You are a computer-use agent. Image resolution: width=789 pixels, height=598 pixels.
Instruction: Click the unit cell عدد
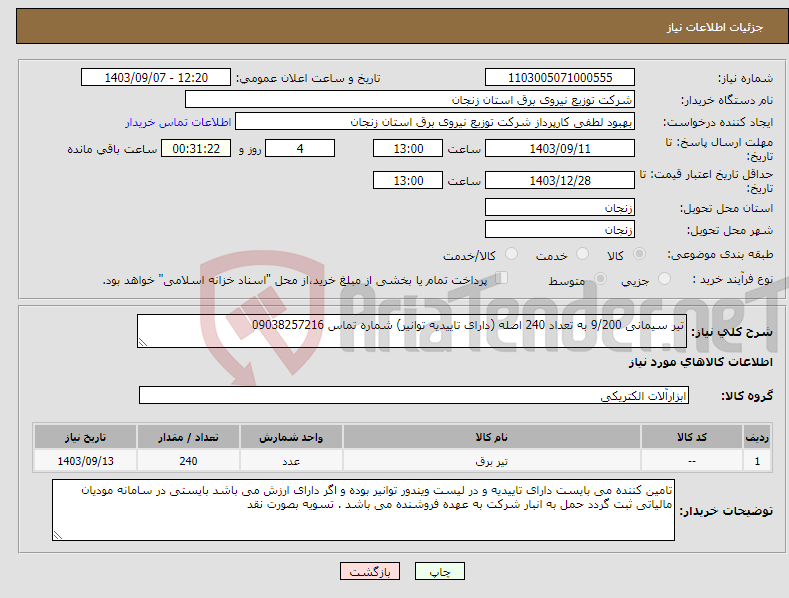(291, 461)
